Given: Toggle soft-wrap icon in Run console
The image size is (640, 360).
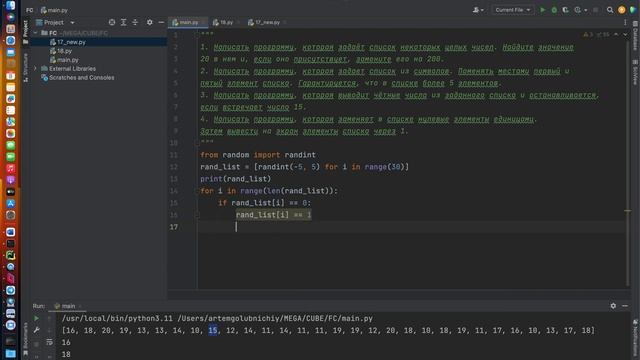Looking at the screenshot, I should (x=49, y=342).
